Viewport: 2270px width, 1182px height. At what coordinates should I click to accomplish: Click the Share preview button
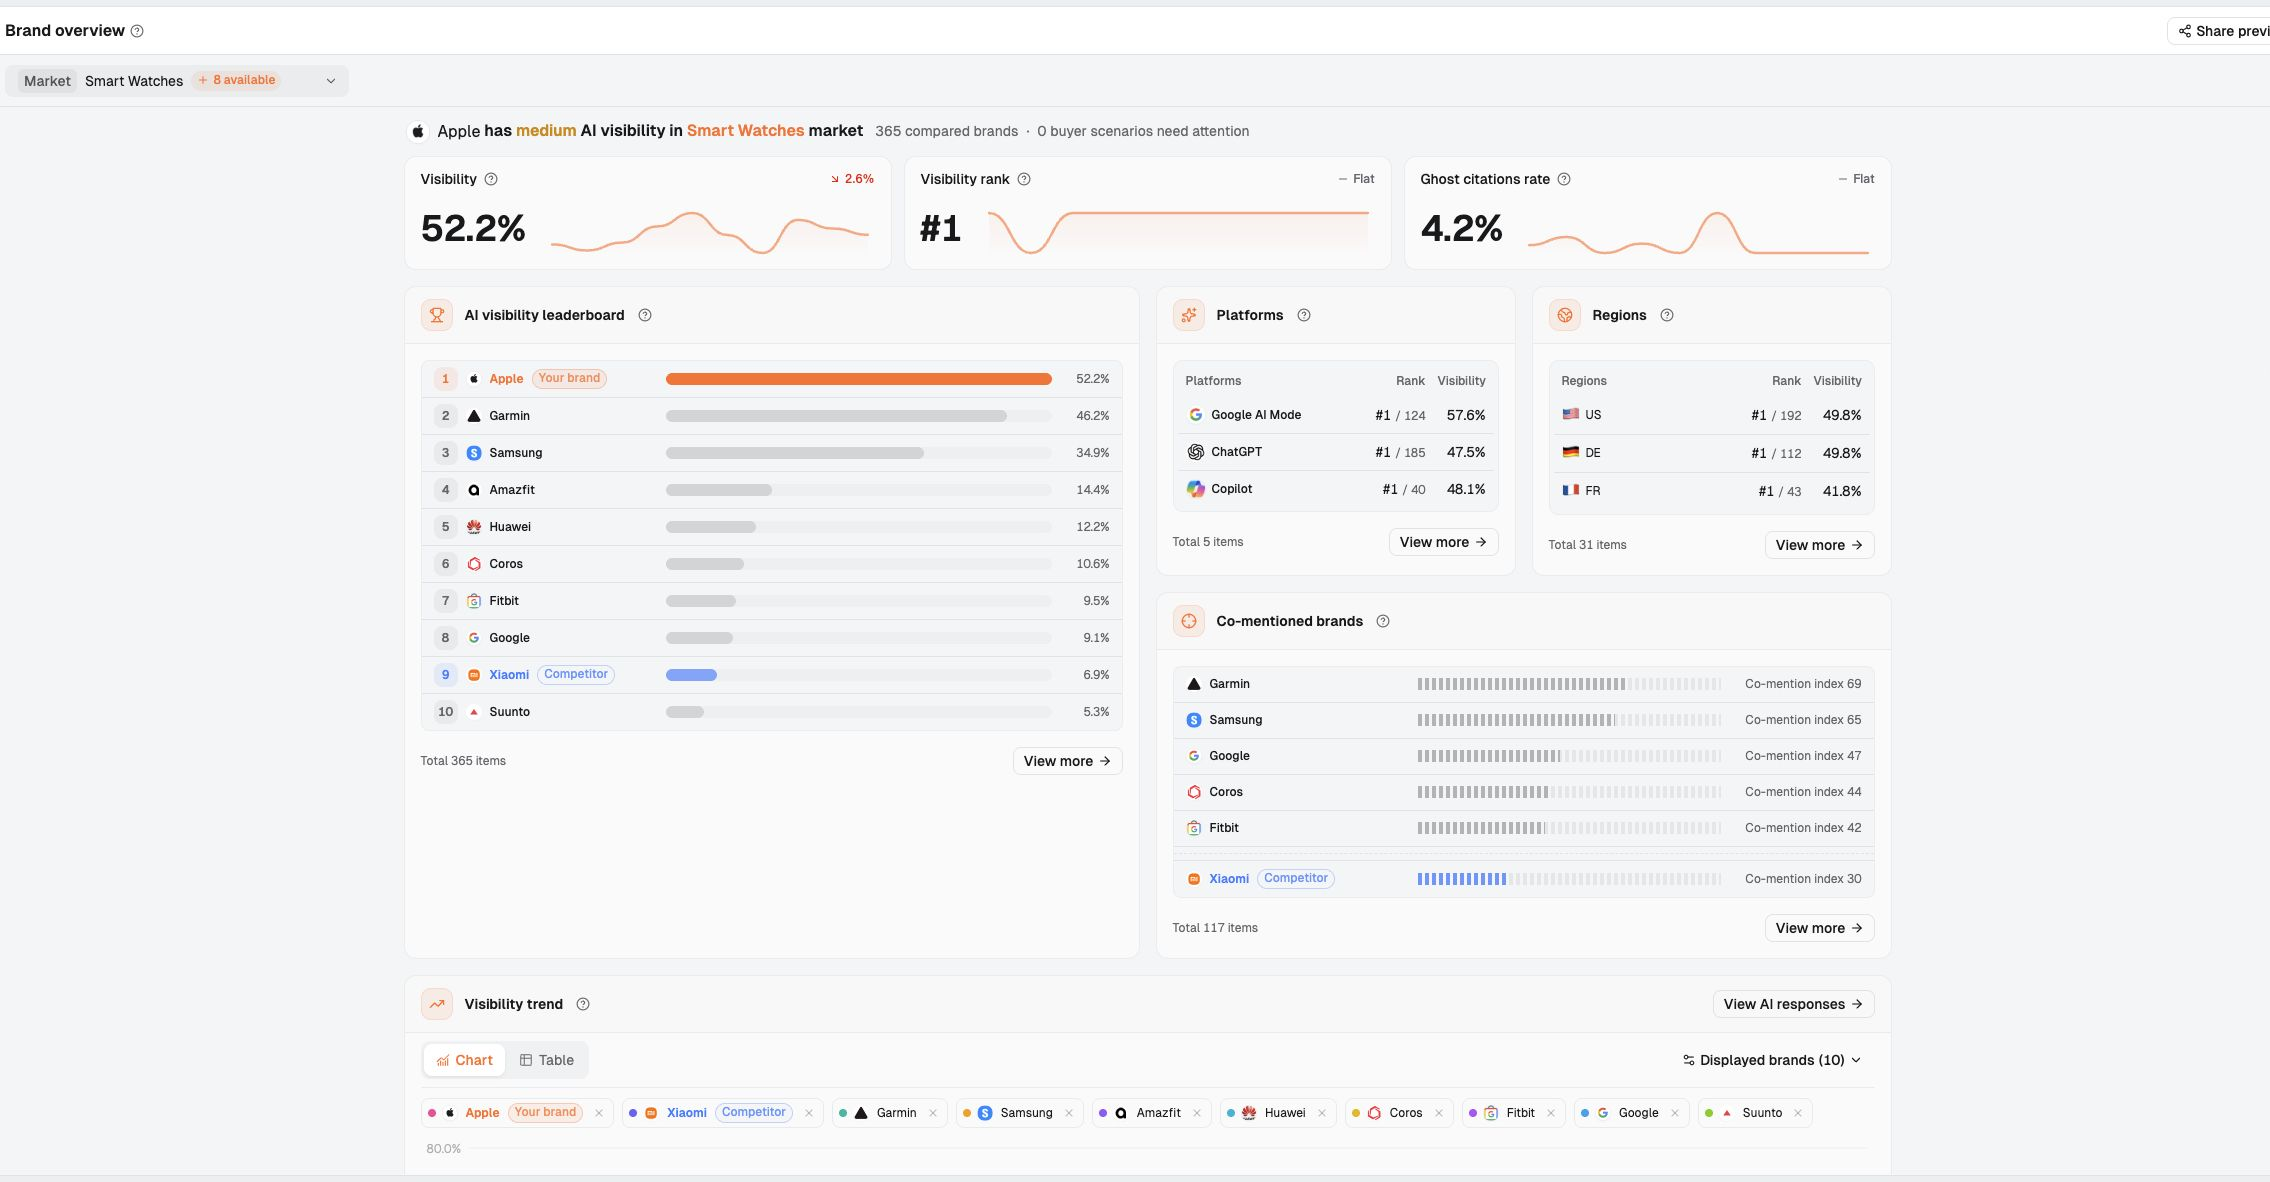tap(2220, 31)
